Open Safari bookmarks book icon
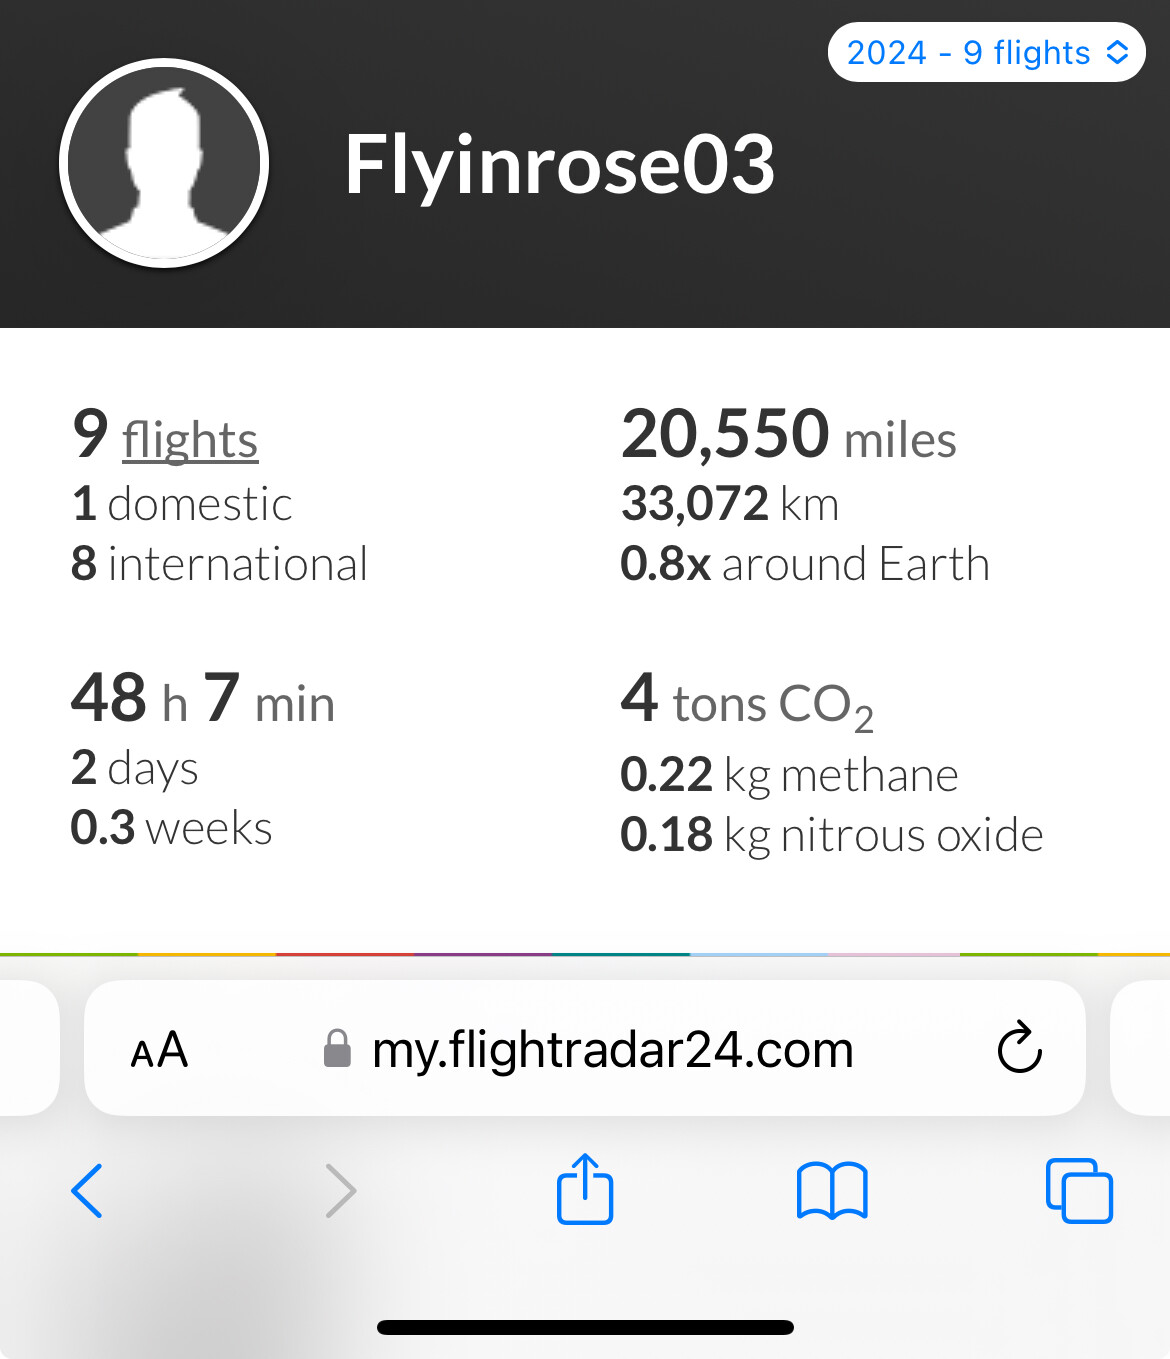 [832, 1191]
